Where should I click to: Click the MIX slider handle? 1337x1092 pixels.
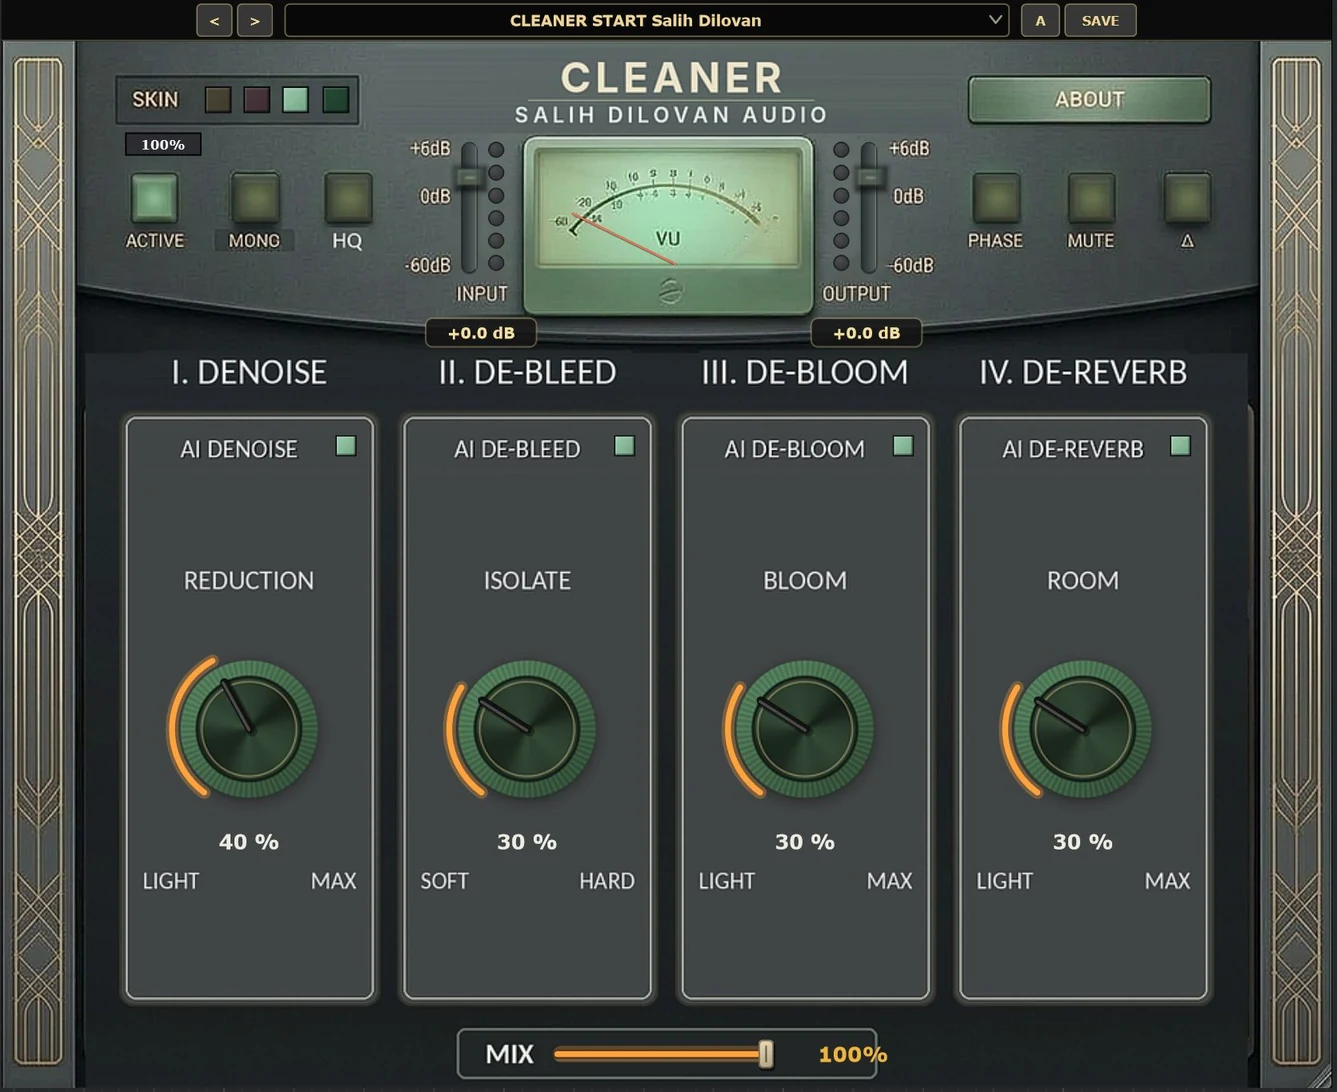coord(766,1054)
